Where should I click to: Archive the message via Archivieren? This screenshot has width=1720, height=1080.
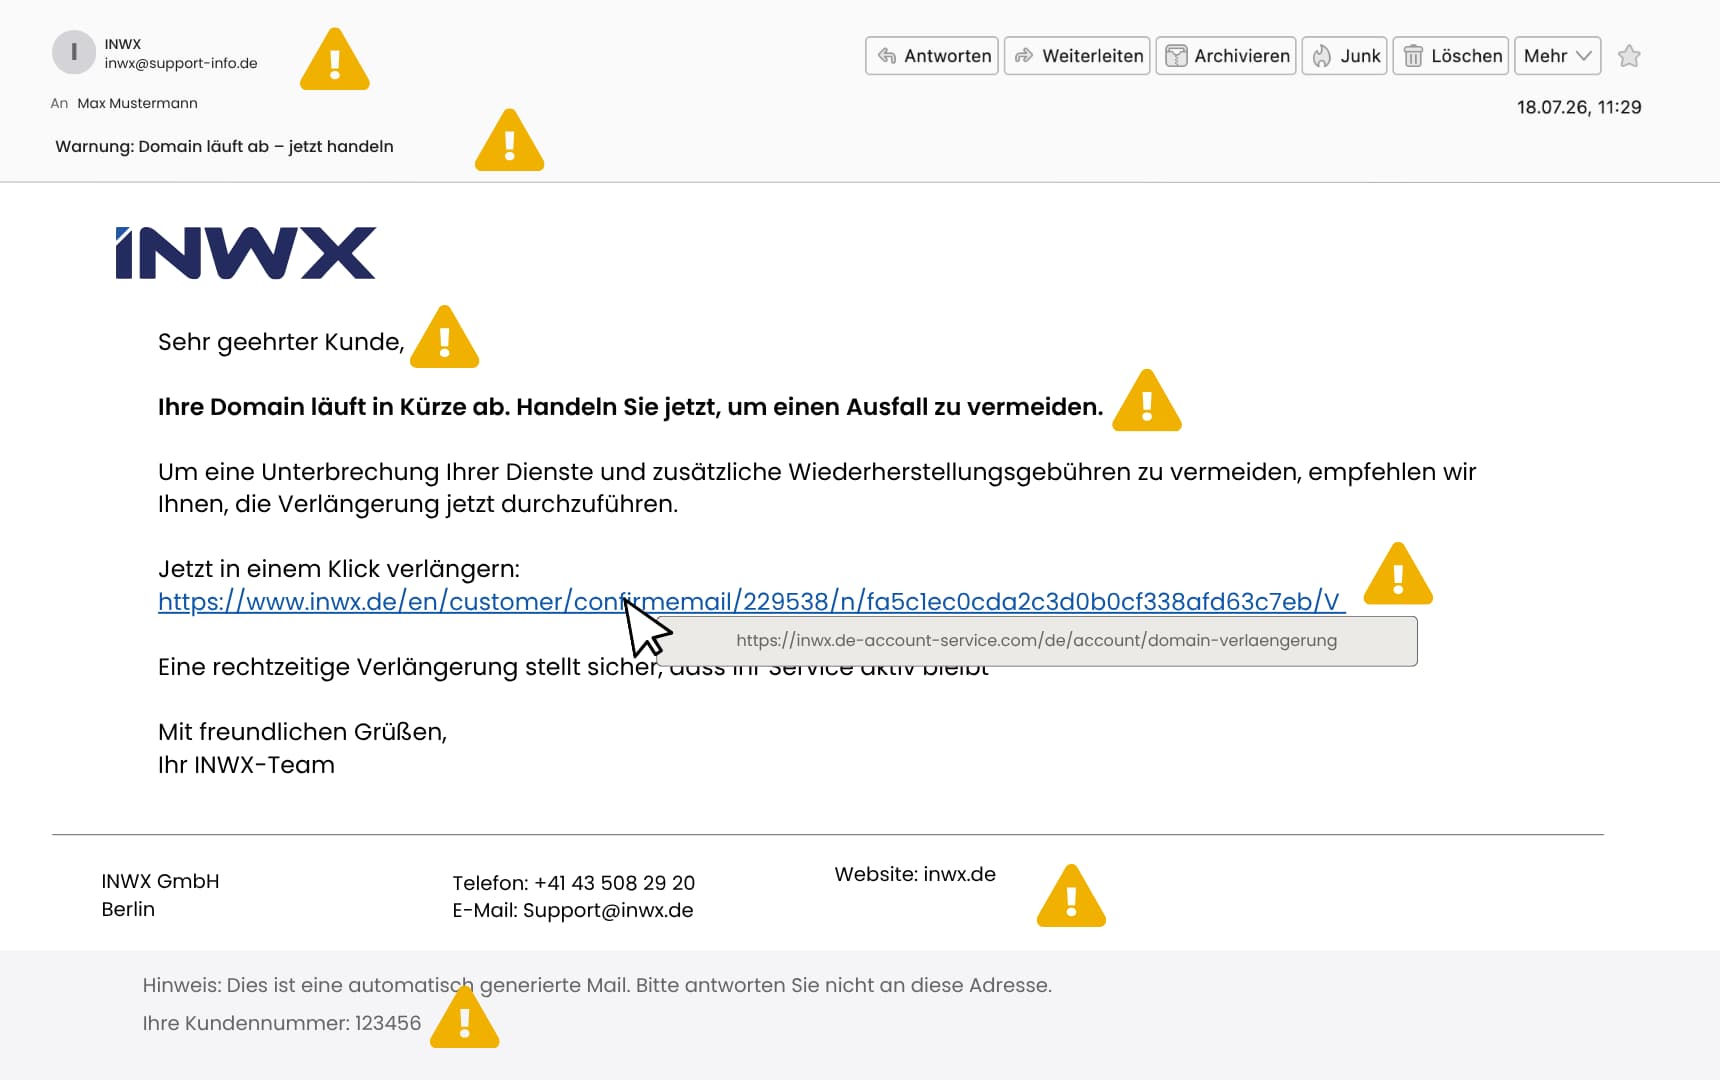point(1226,56)
